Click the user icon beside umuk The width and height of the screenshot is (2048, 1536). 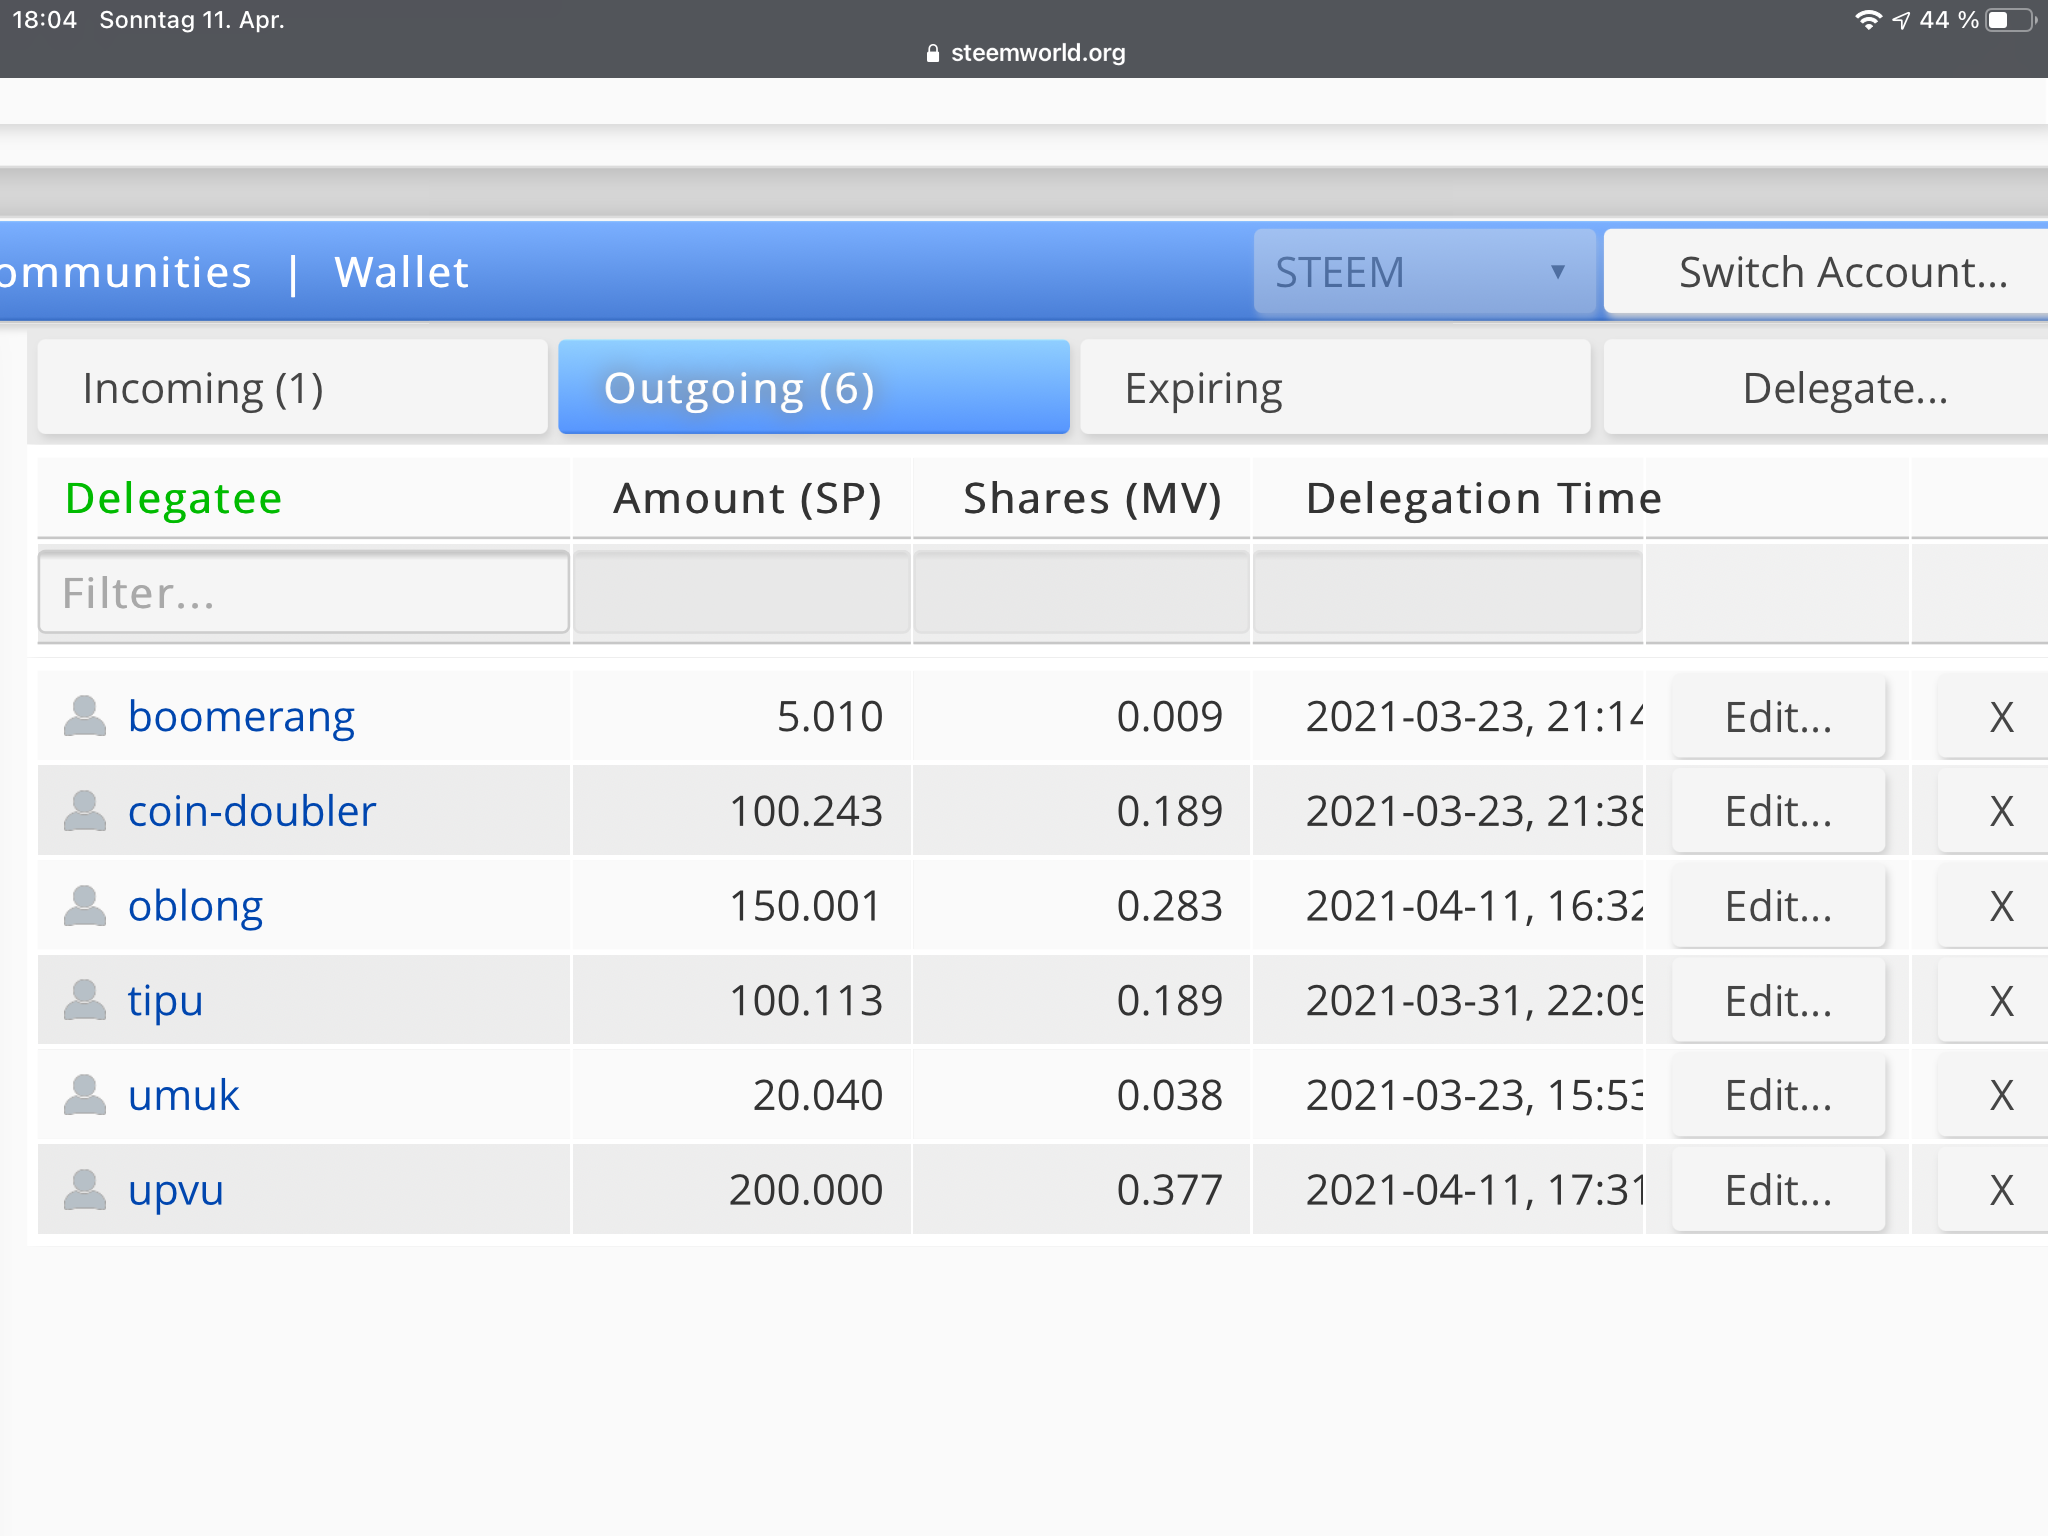(85, 1095)
